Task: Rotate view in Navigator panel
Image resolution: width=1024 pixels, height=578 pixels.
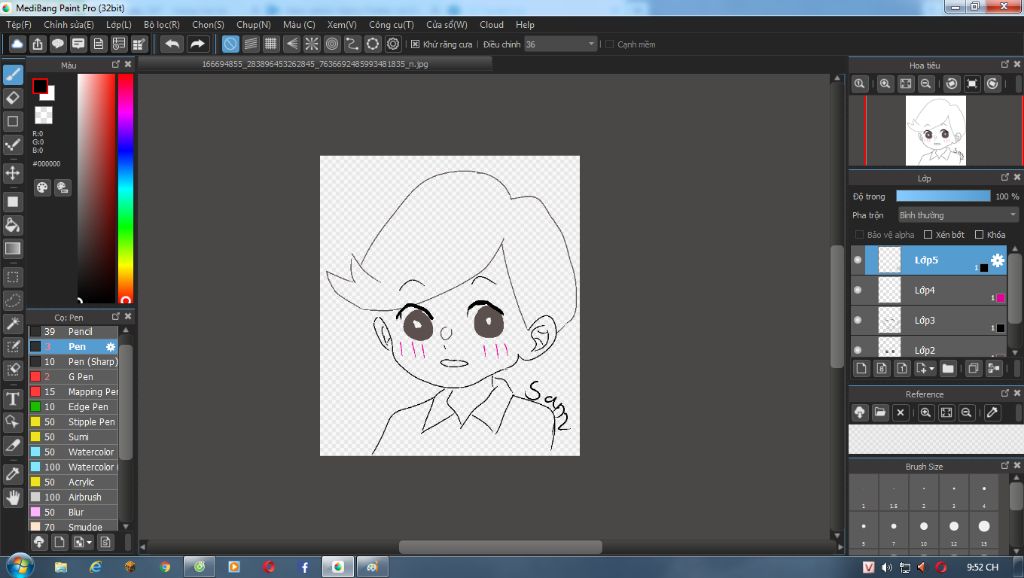Action: tap(952, 84)
